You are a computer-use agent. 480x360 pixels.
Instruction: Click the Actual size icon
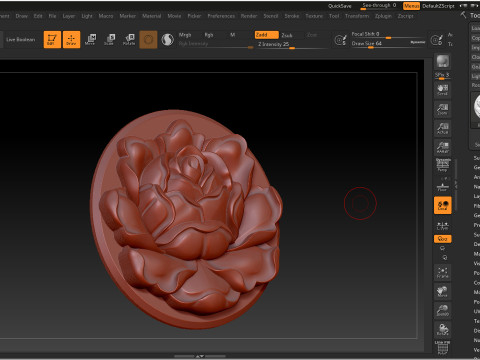[443, 128]
